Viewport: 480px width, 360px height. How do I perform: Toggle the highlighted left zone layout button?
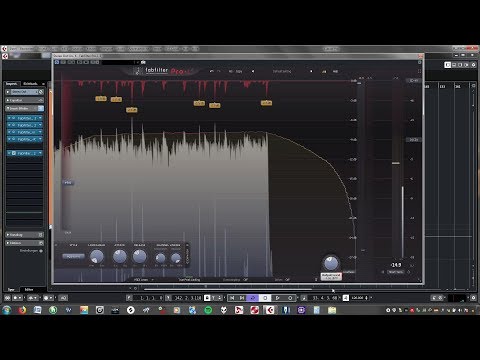pos(448,65)
